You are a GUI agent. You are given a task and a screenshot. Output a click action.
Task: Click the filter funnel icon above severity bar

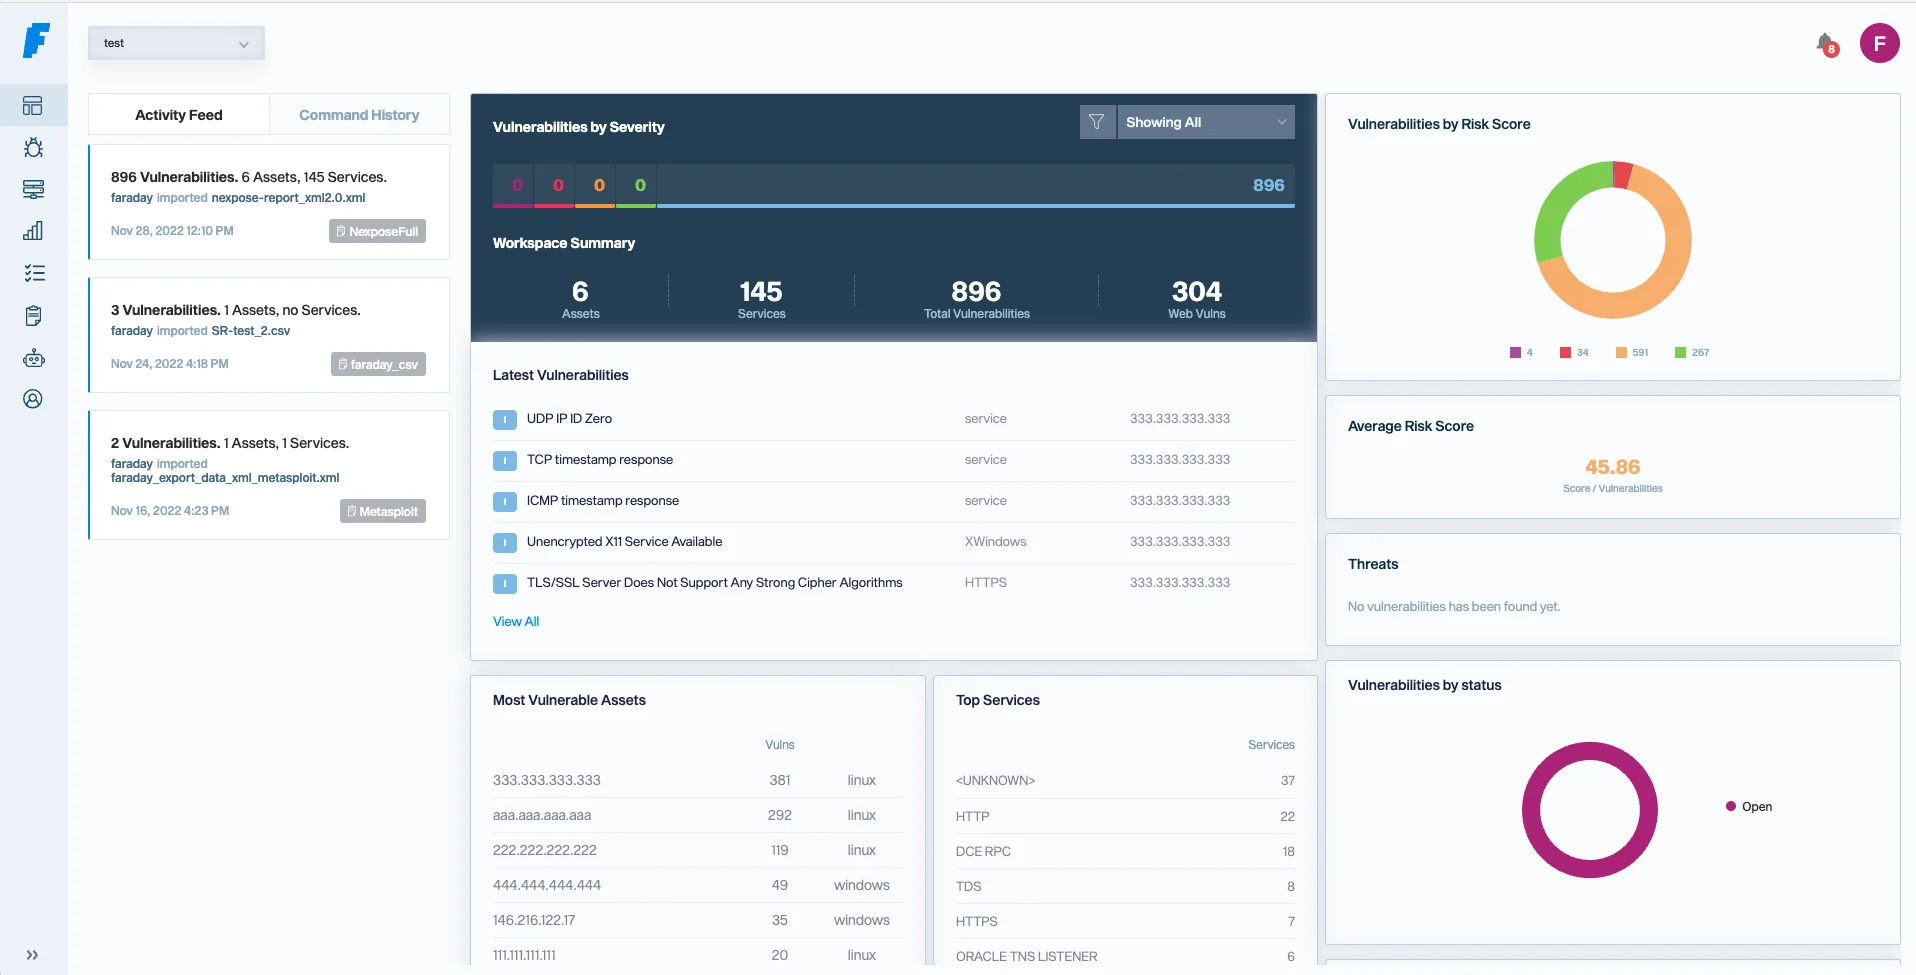1097,121
